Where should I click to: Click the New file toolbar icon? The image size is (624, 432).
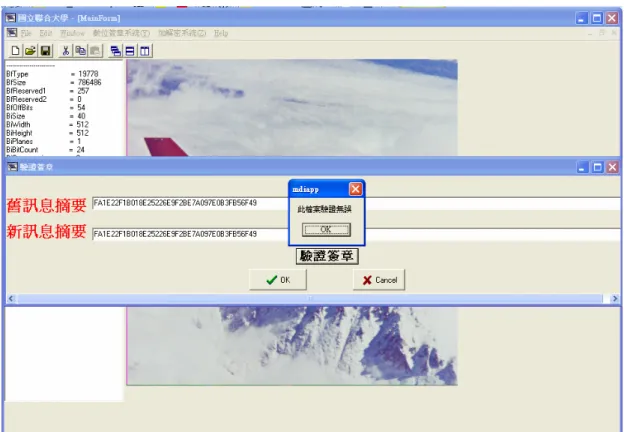15,51
